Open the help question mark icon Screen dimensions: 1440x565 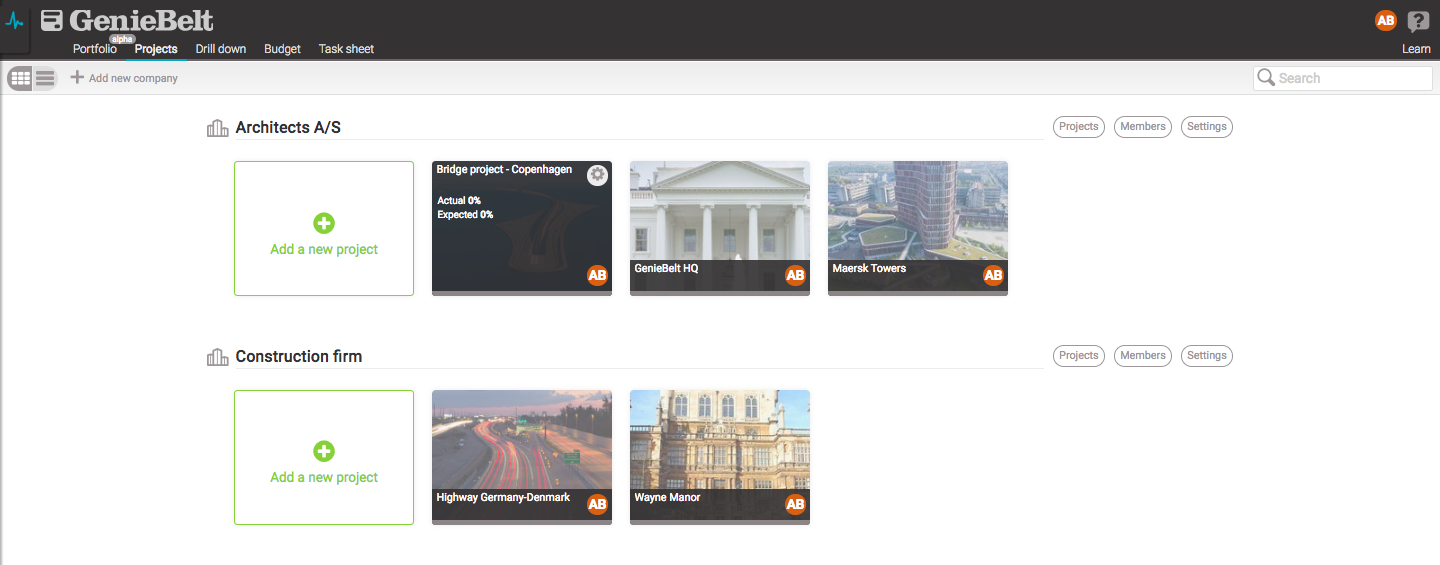(x=1418, y=22)
